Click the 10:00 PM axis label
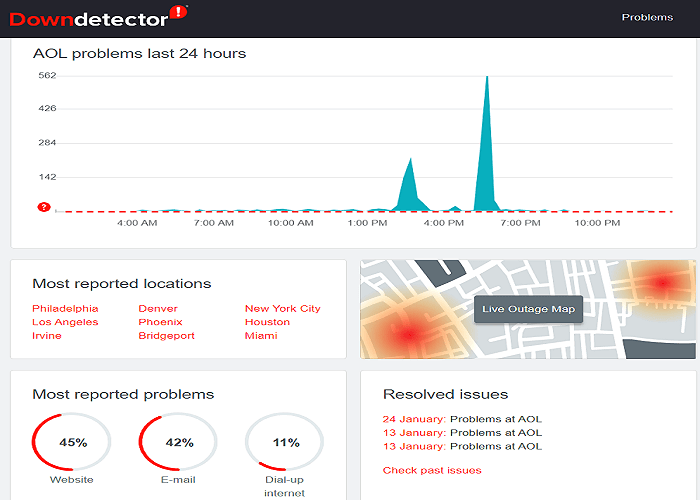Image resolution: width=700 pixels, height=500 pixels. pyautogui.click(x=597, y=223)
